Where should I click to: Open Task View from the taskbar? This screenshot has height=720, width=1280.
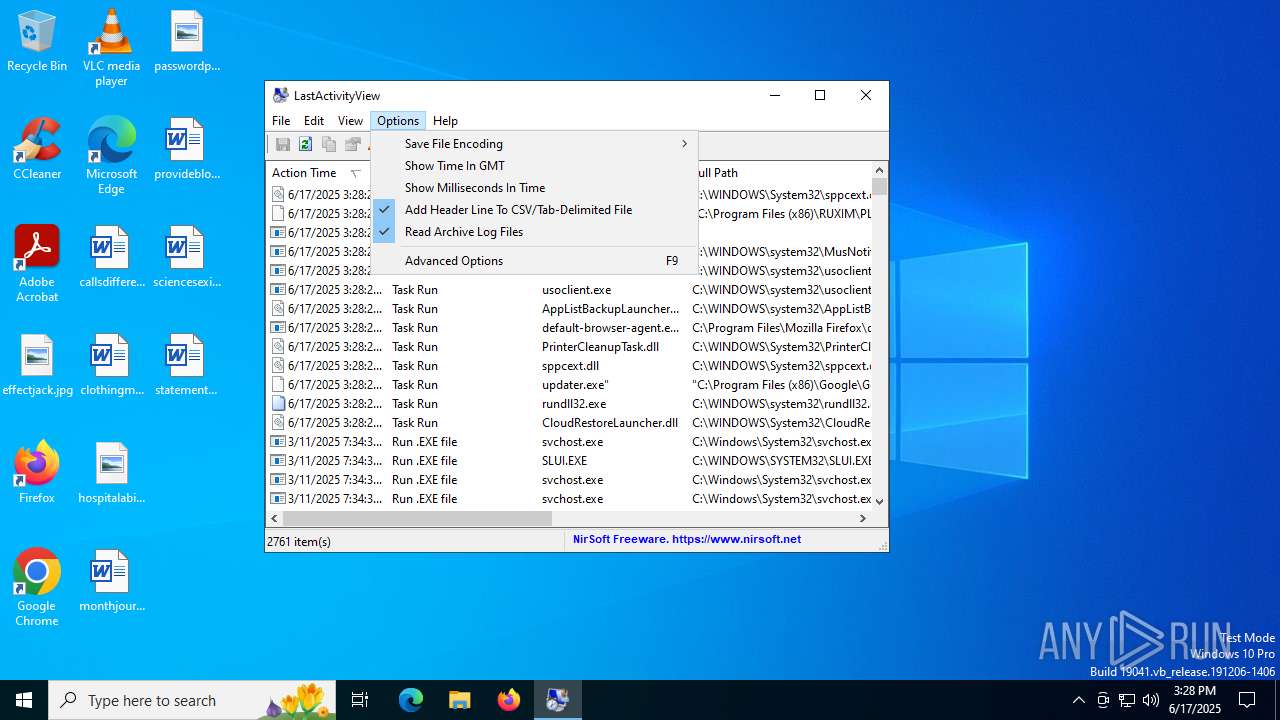point(360,700)
